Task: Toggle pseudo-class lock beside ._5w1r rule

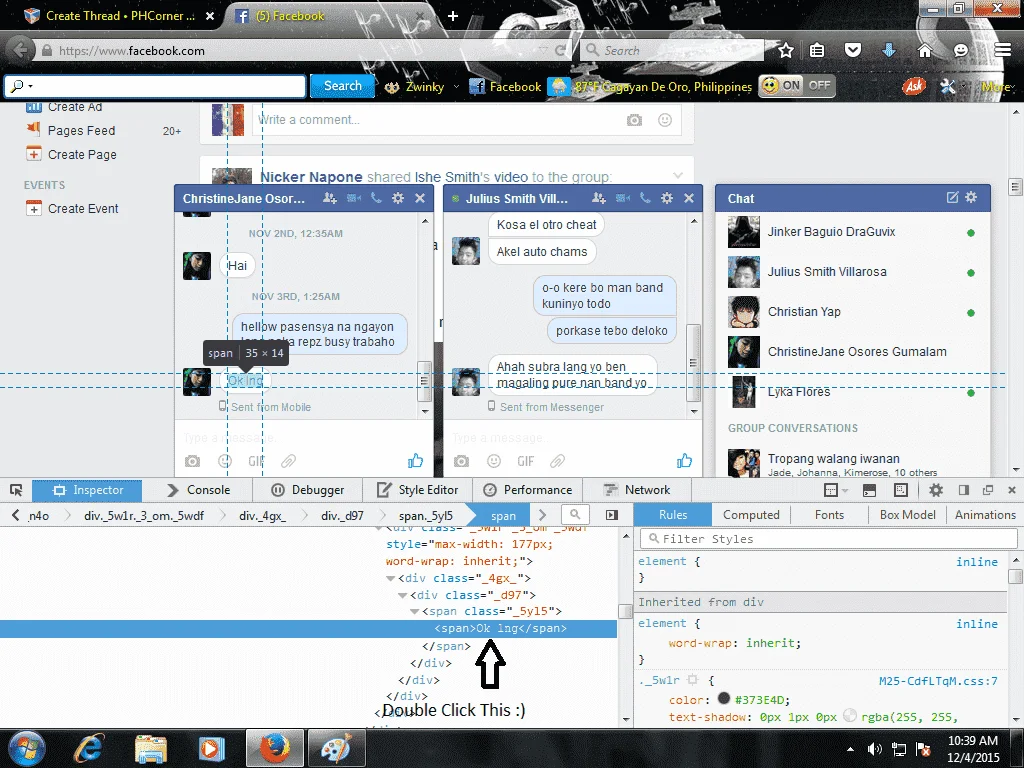Action: point(693,680)
